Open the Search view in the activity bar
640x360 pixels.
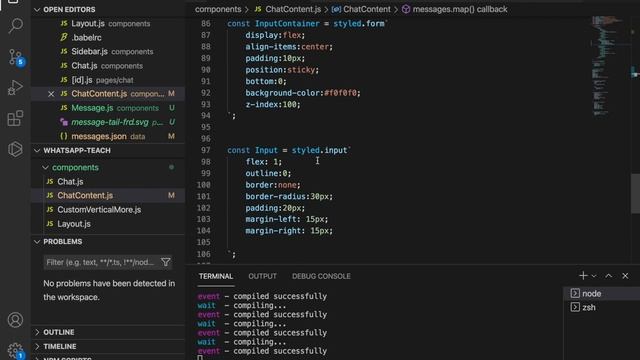click(15, 26)
